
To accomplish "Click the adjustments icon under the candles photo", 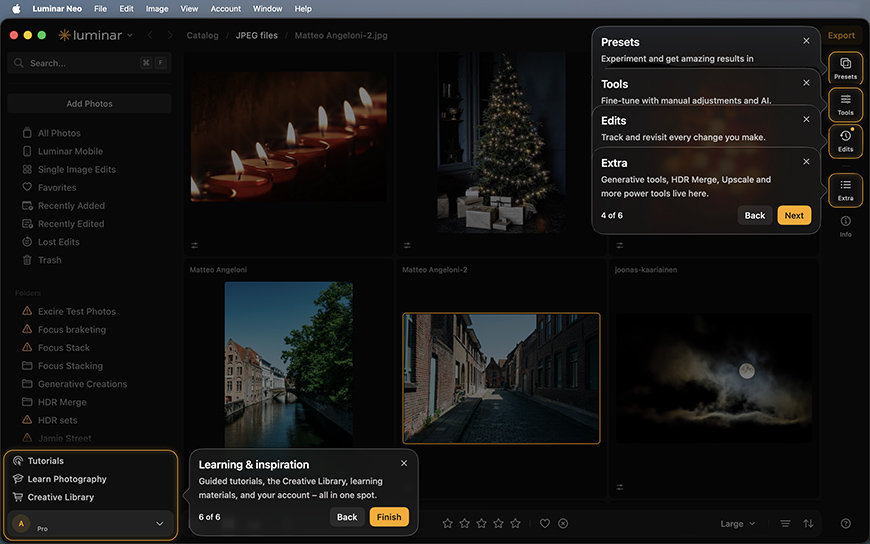I will point(194,245).
